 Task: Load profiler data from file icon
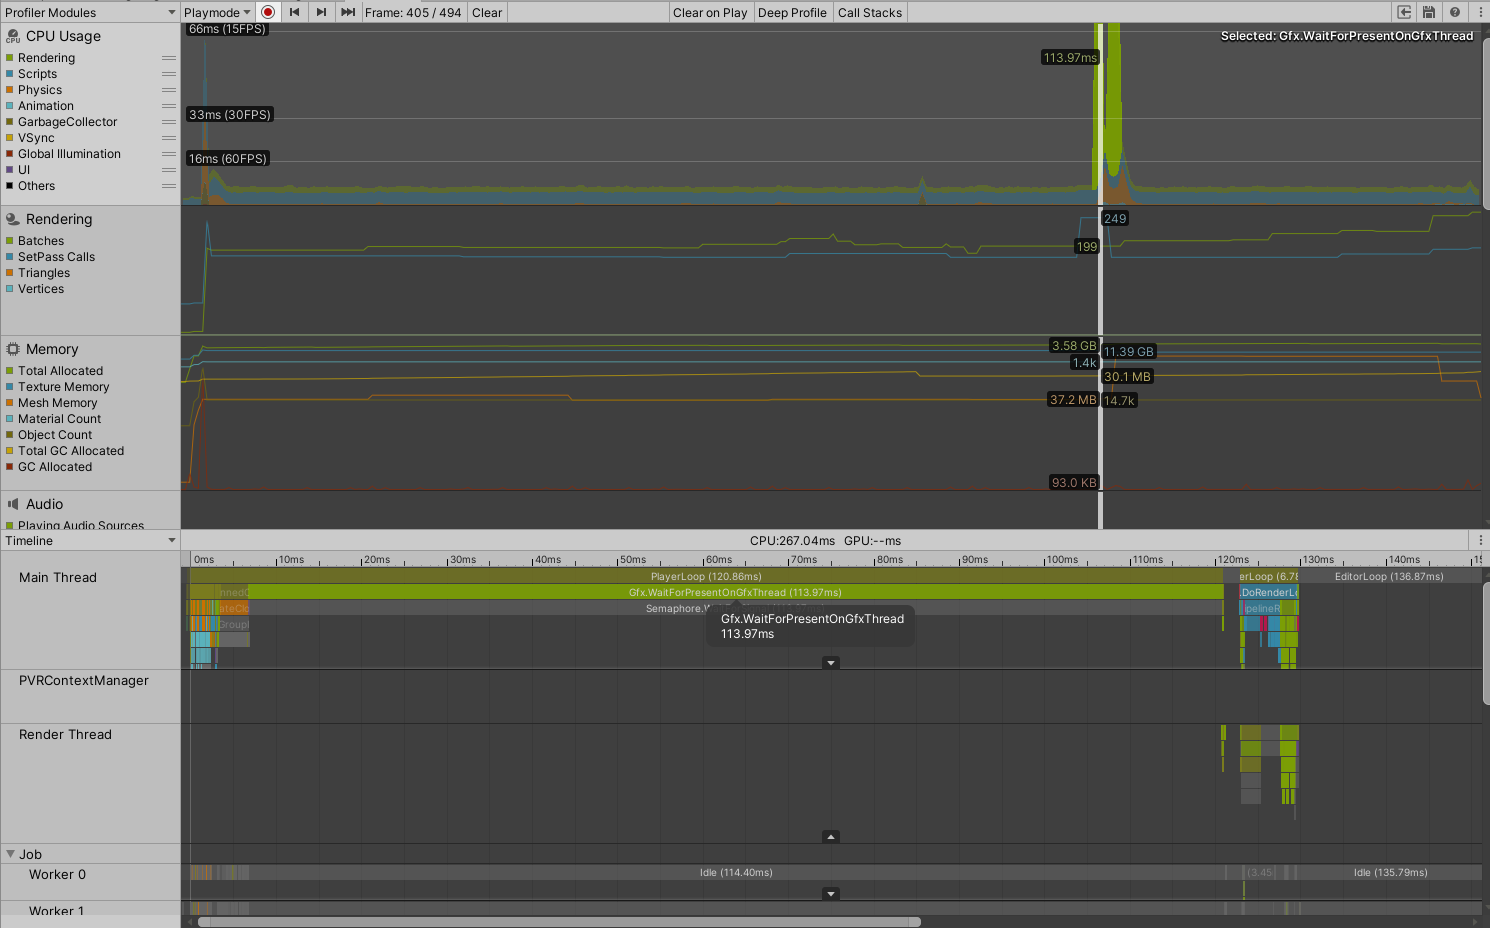[x=1404, y=12]
